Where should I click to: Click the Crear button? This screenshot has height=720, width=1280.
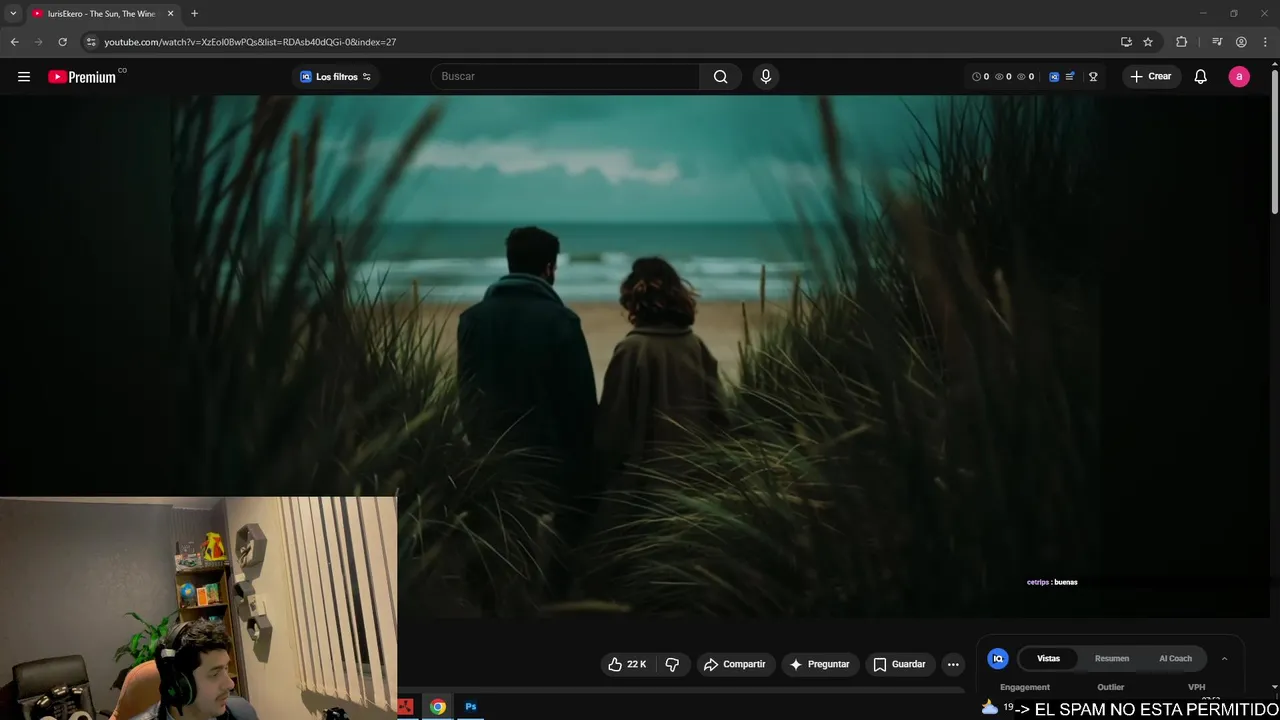point(1151,77)
